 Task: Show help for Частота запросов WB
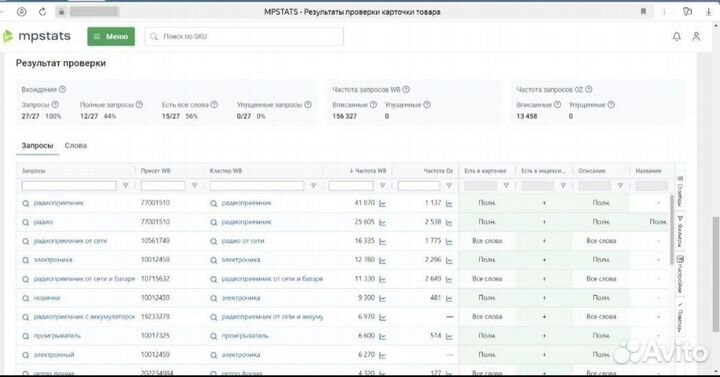pyautogui.click(x=406, y=89)
